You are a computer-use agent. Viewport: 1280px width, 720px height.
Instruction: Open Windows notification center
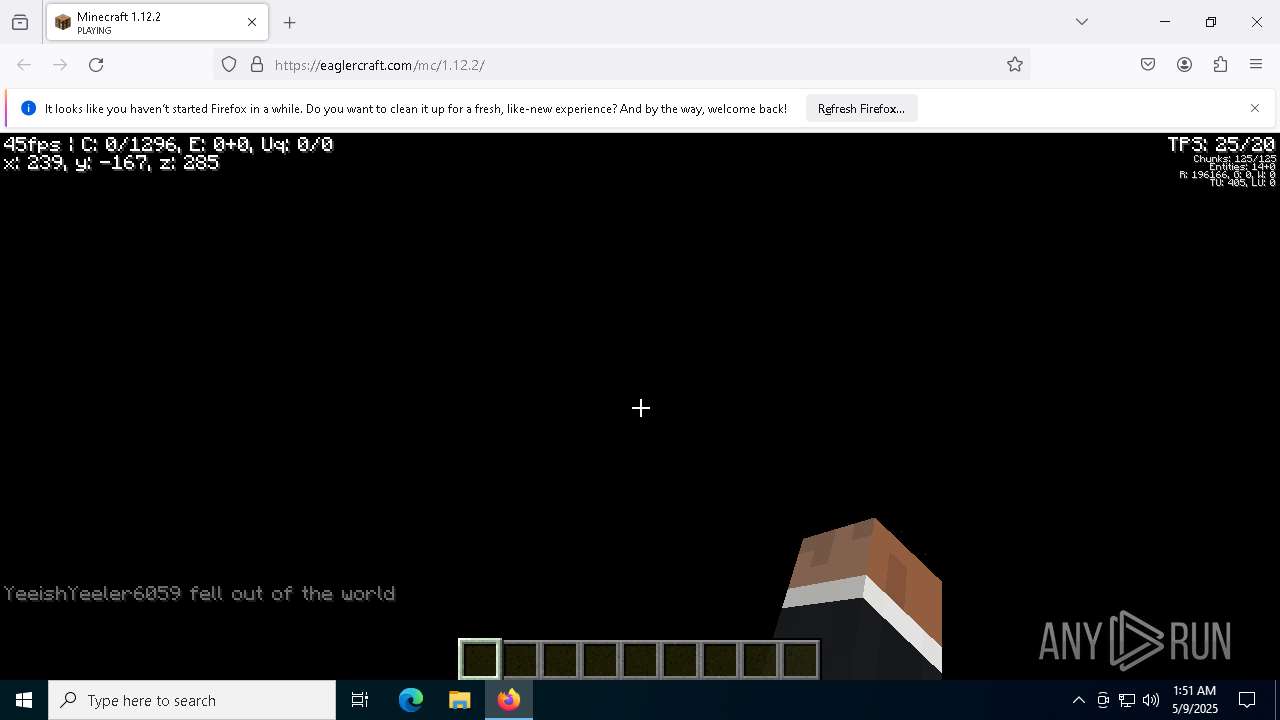[x=1247, y=700]
